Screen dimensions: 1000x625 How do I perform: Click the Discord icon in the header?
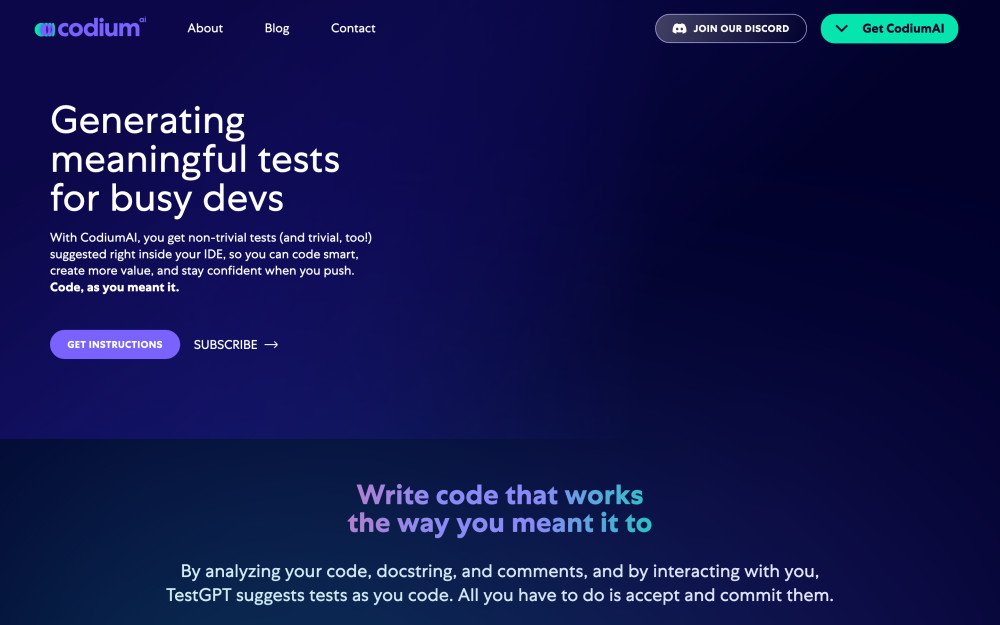679,29
